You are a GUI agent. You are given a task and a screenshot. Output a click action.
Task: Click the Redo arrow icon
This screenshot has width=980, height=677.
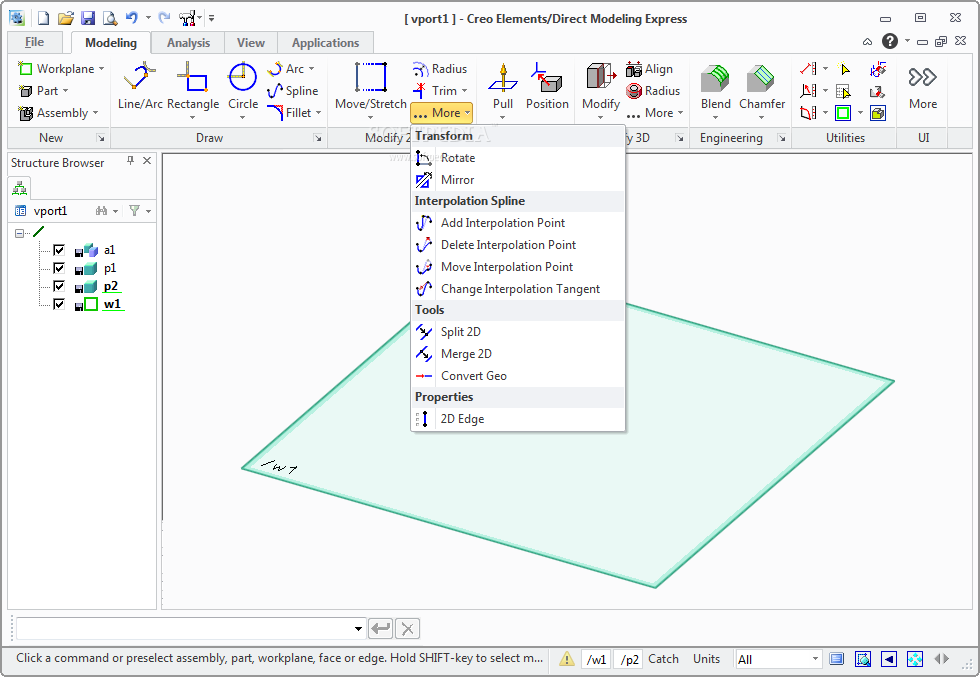pyautogui.click(x=164, y=18)
